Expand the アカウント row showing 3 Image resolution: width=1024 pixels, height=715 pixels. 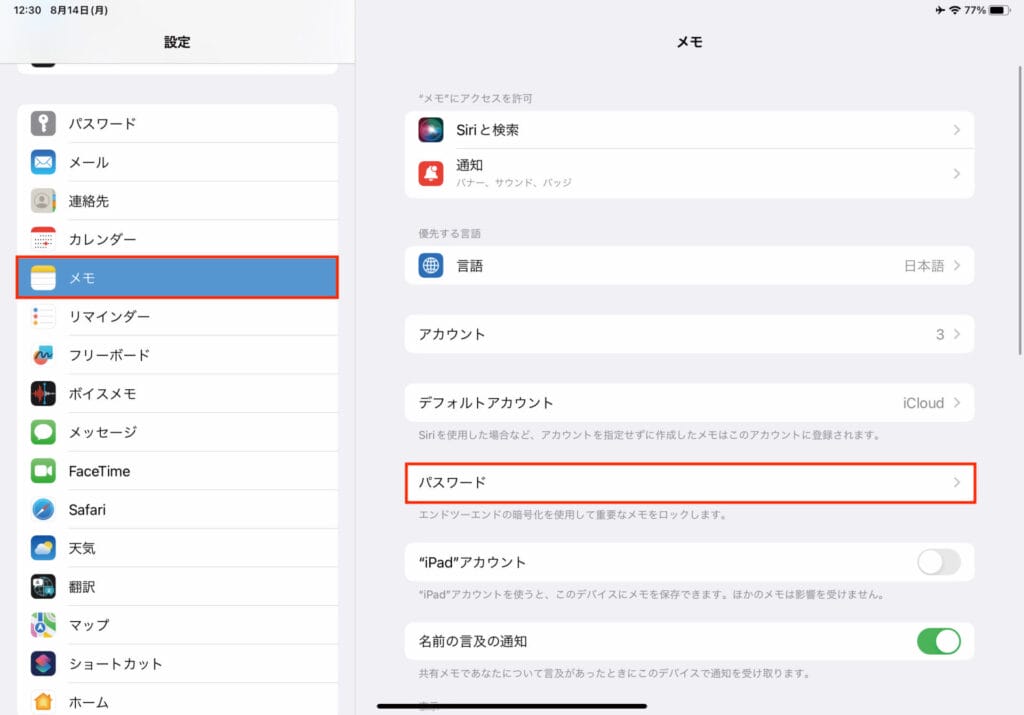click(x=689, y=334)
